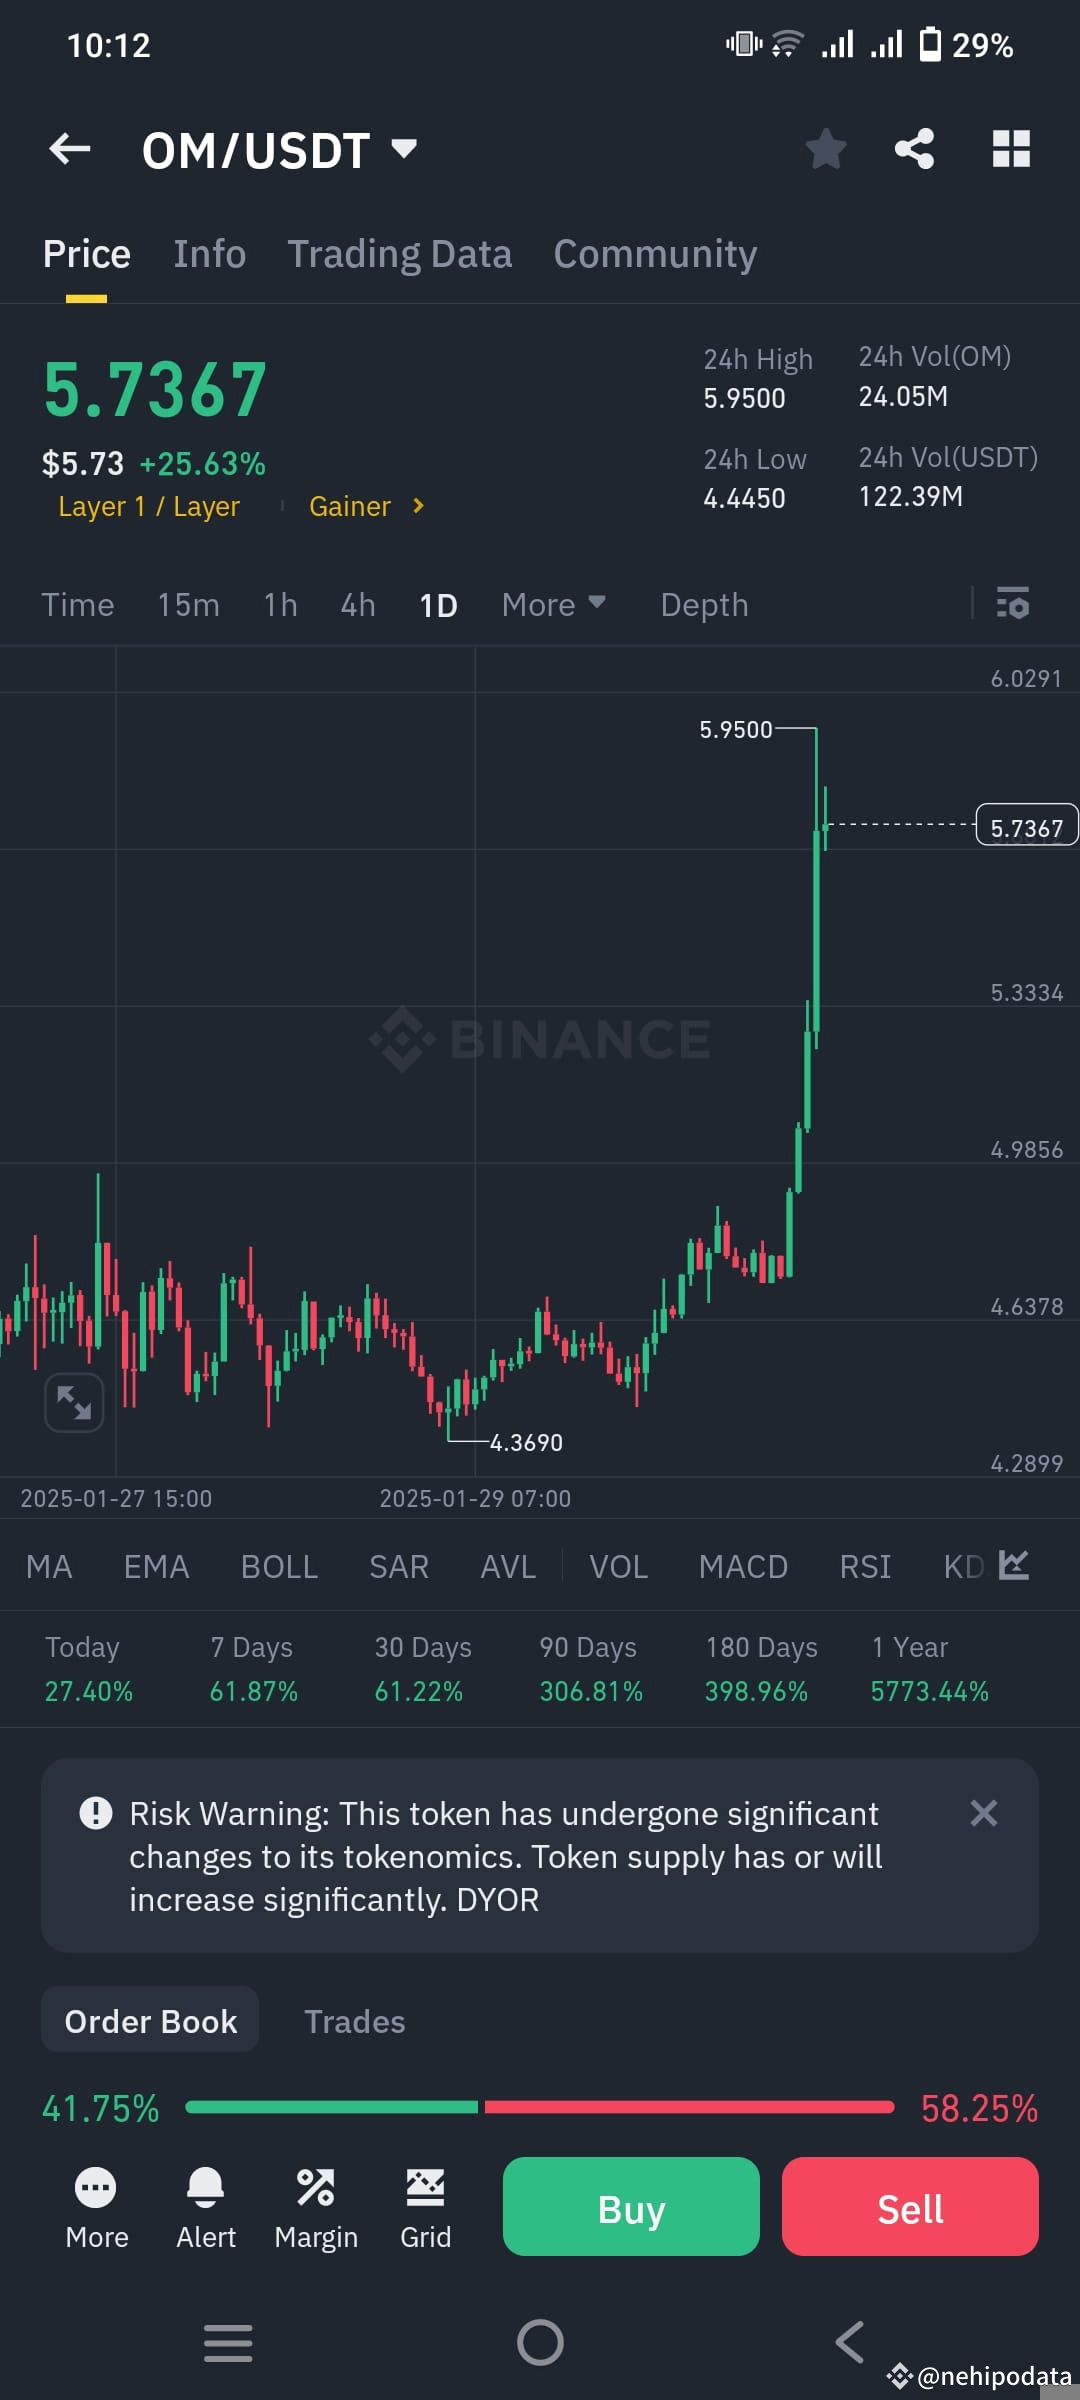Dismiss the tokenomics risk warning
The image size is (1080, 2400).
[x=983, y=1813]
